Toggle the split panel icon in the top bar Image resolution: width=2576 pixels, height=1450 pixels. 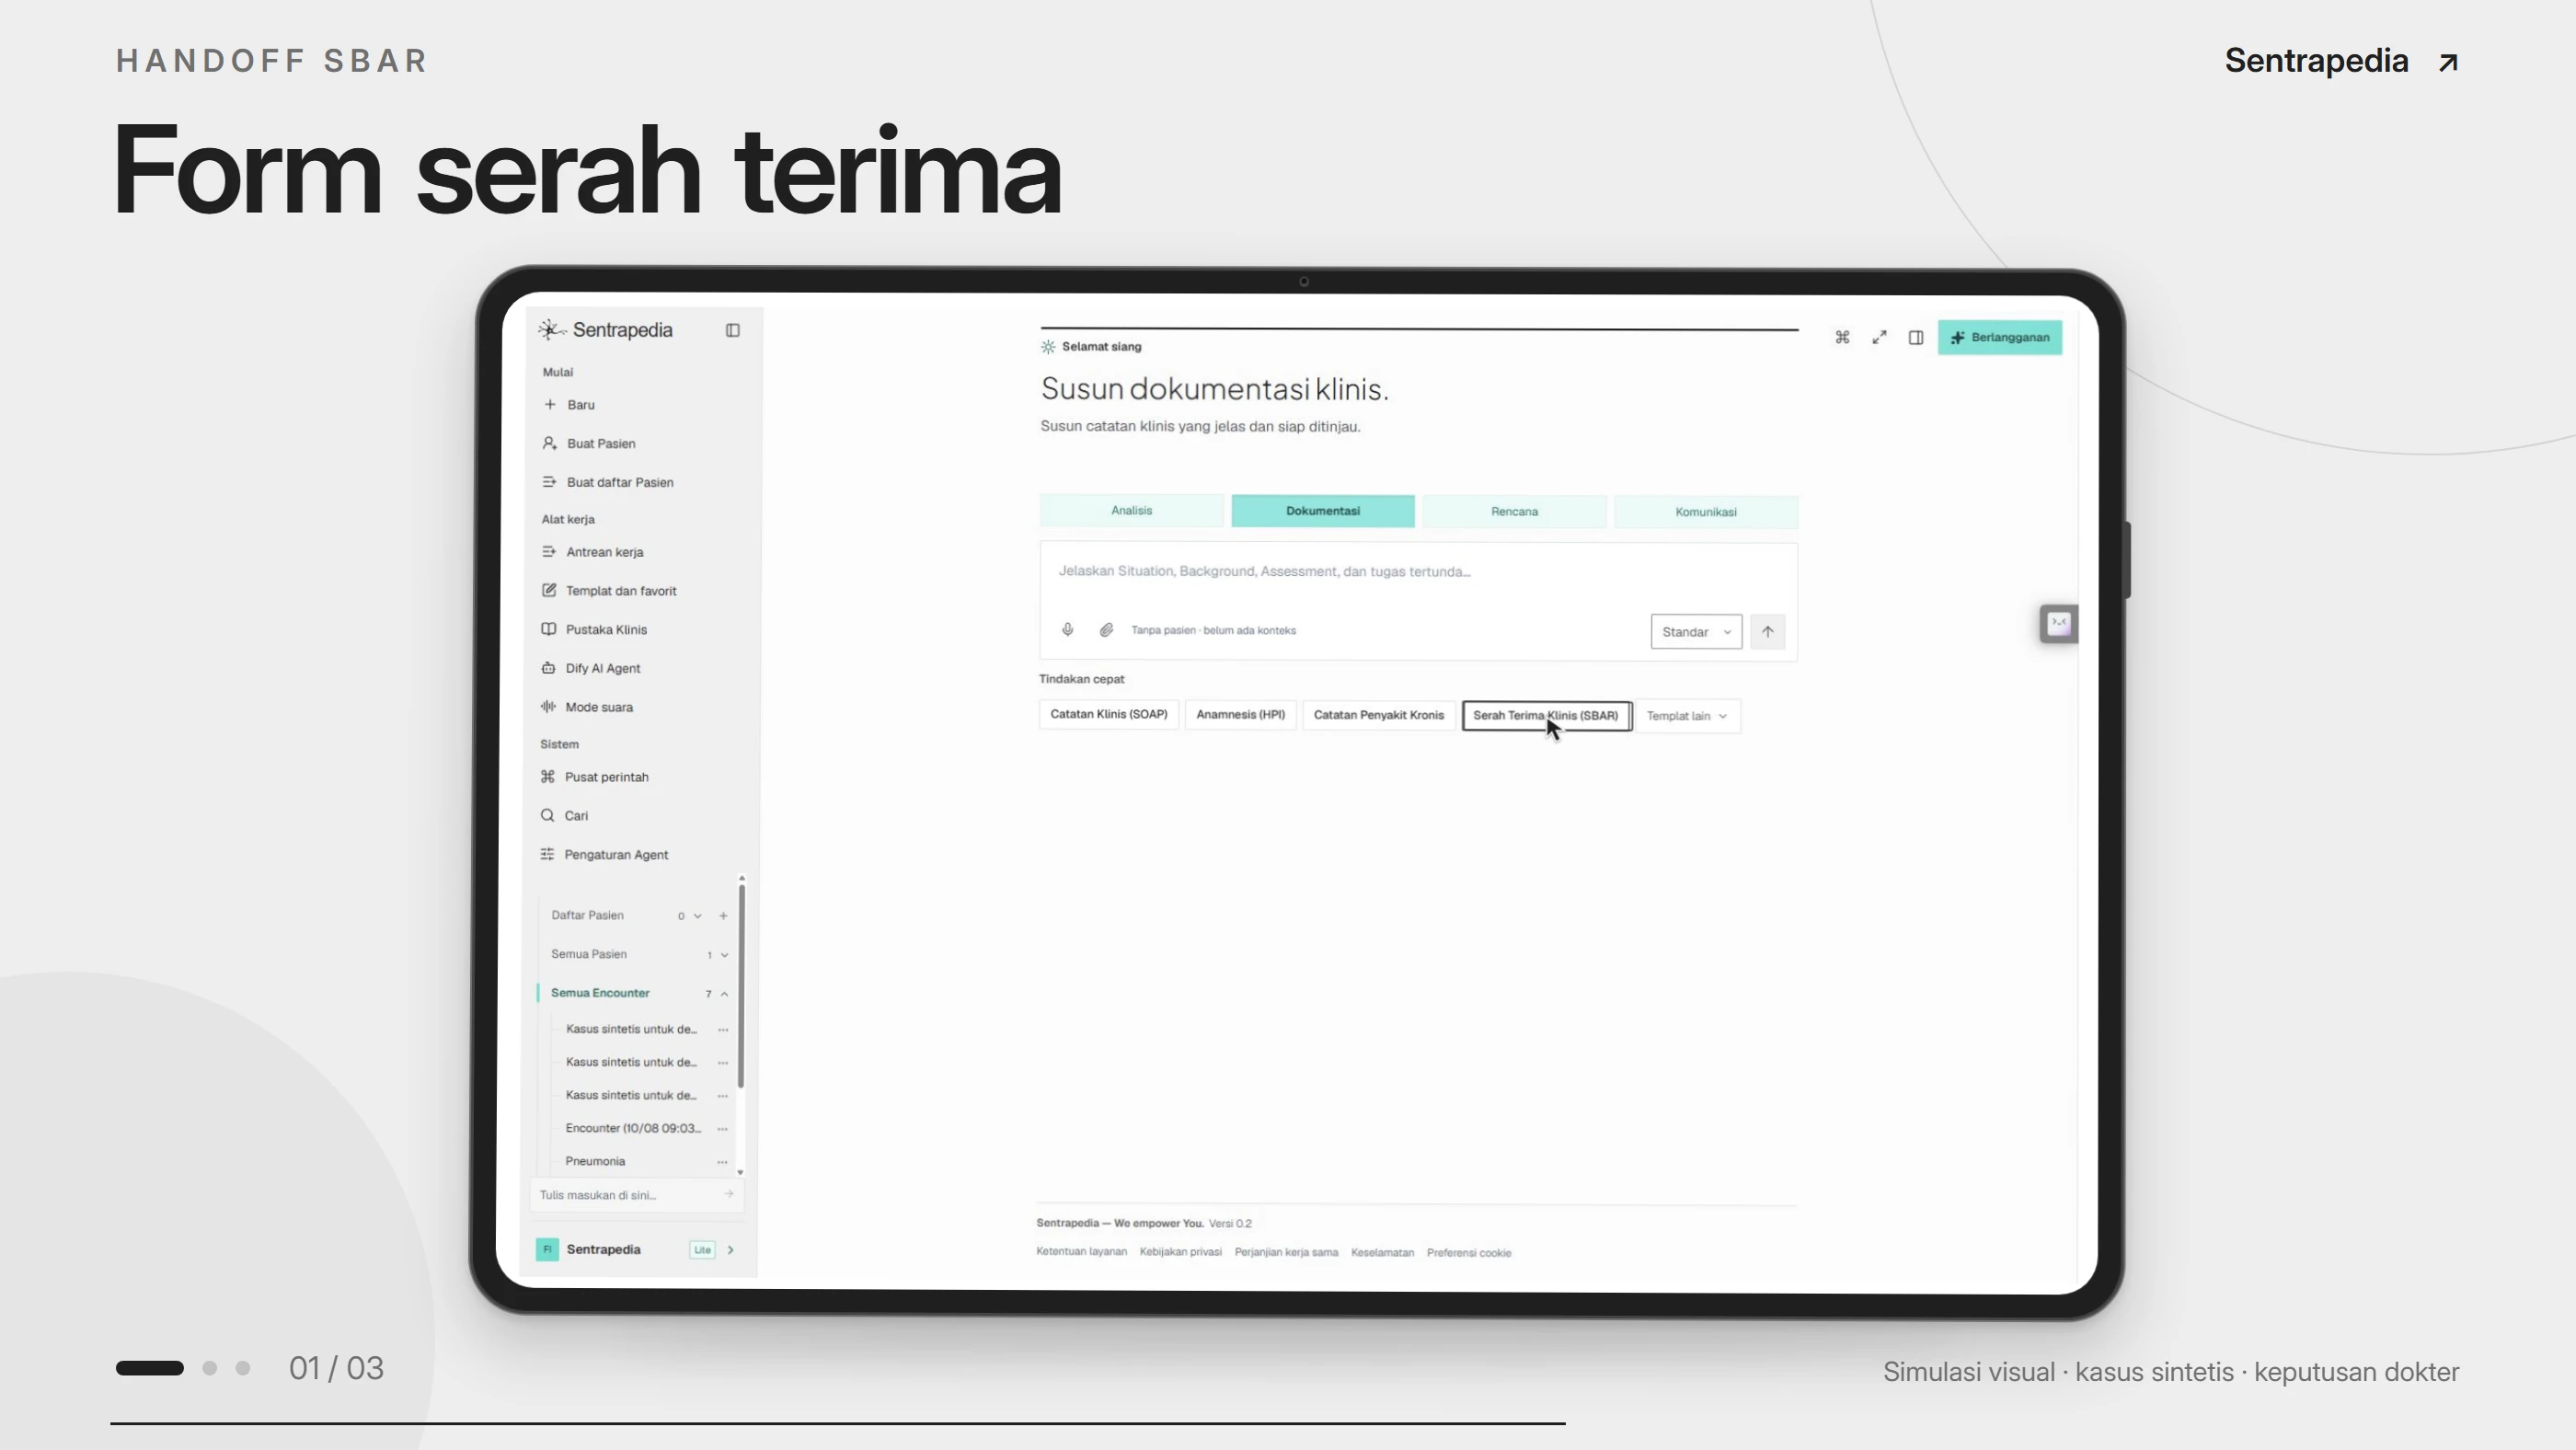(1915, 338)
